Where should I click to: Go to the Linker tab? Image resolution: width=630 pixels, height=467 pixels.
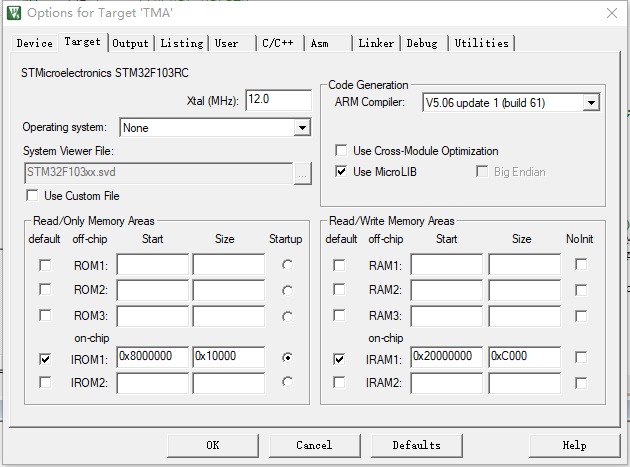[x=376, y=43]
